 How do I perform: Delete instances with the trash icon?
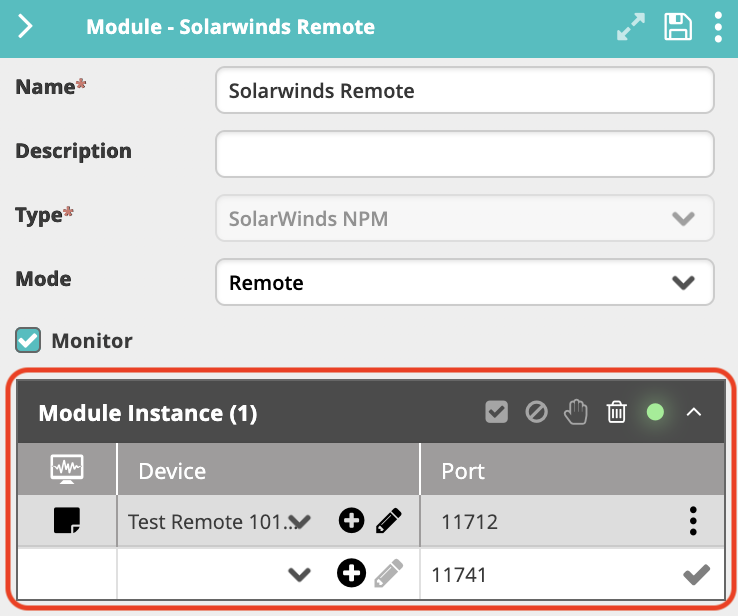click(616, 412)
